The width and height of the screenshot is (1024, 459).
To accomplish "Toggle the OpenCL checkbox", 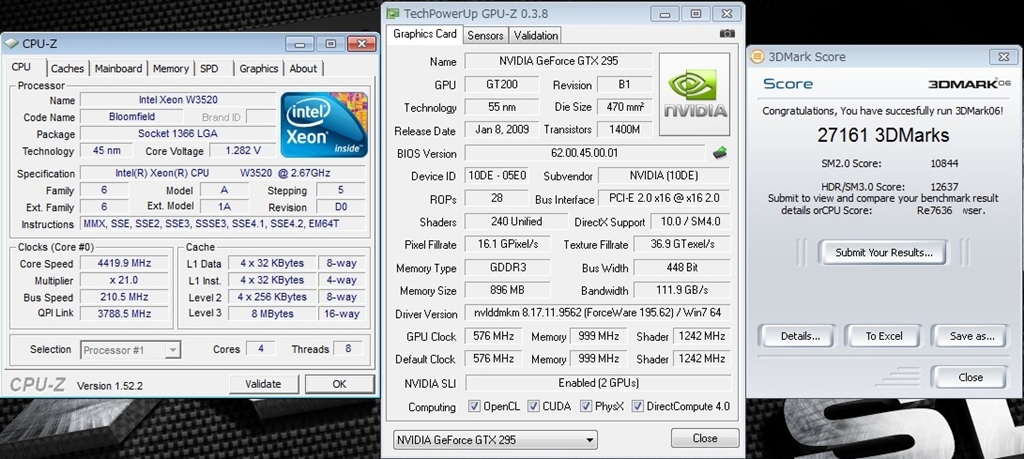I will [474, 406].
